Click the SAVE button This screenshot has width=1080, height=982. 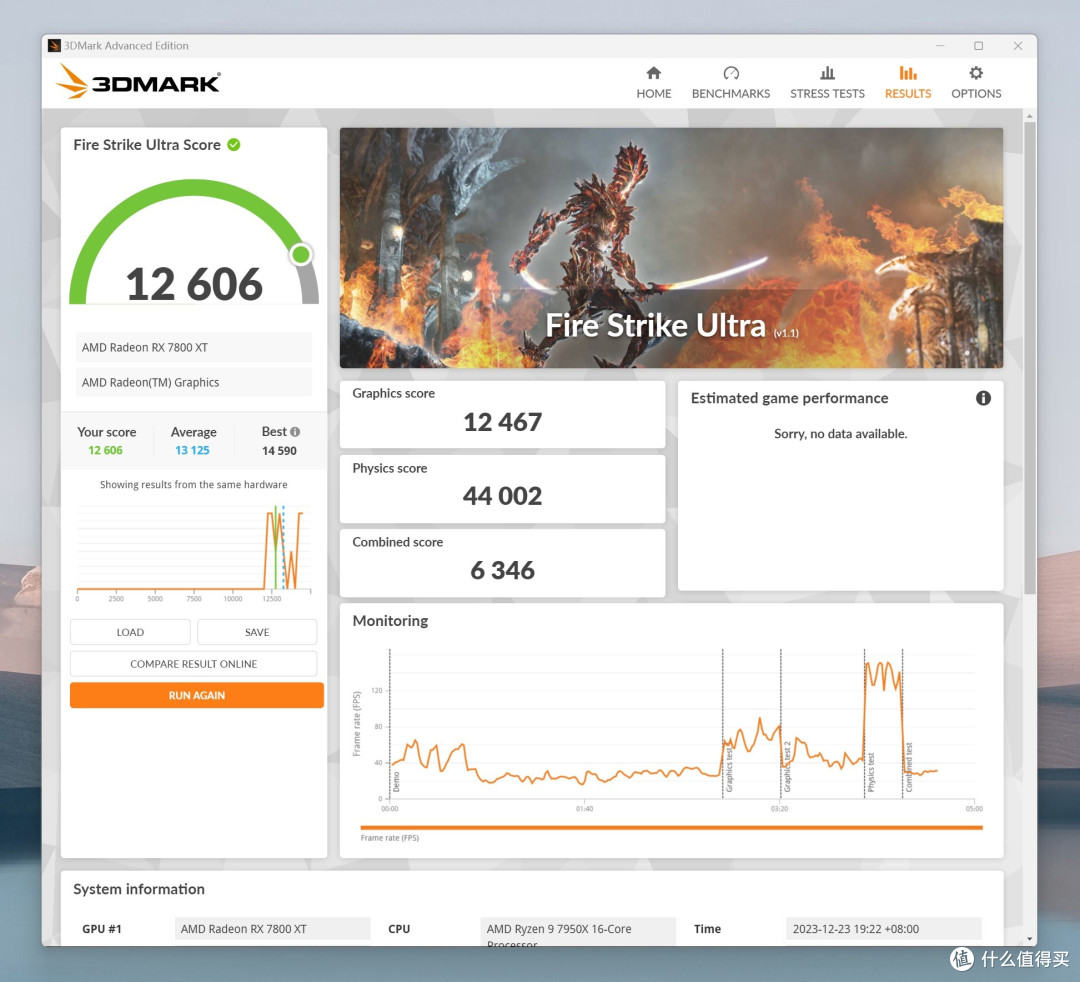[x=257, y=632]
